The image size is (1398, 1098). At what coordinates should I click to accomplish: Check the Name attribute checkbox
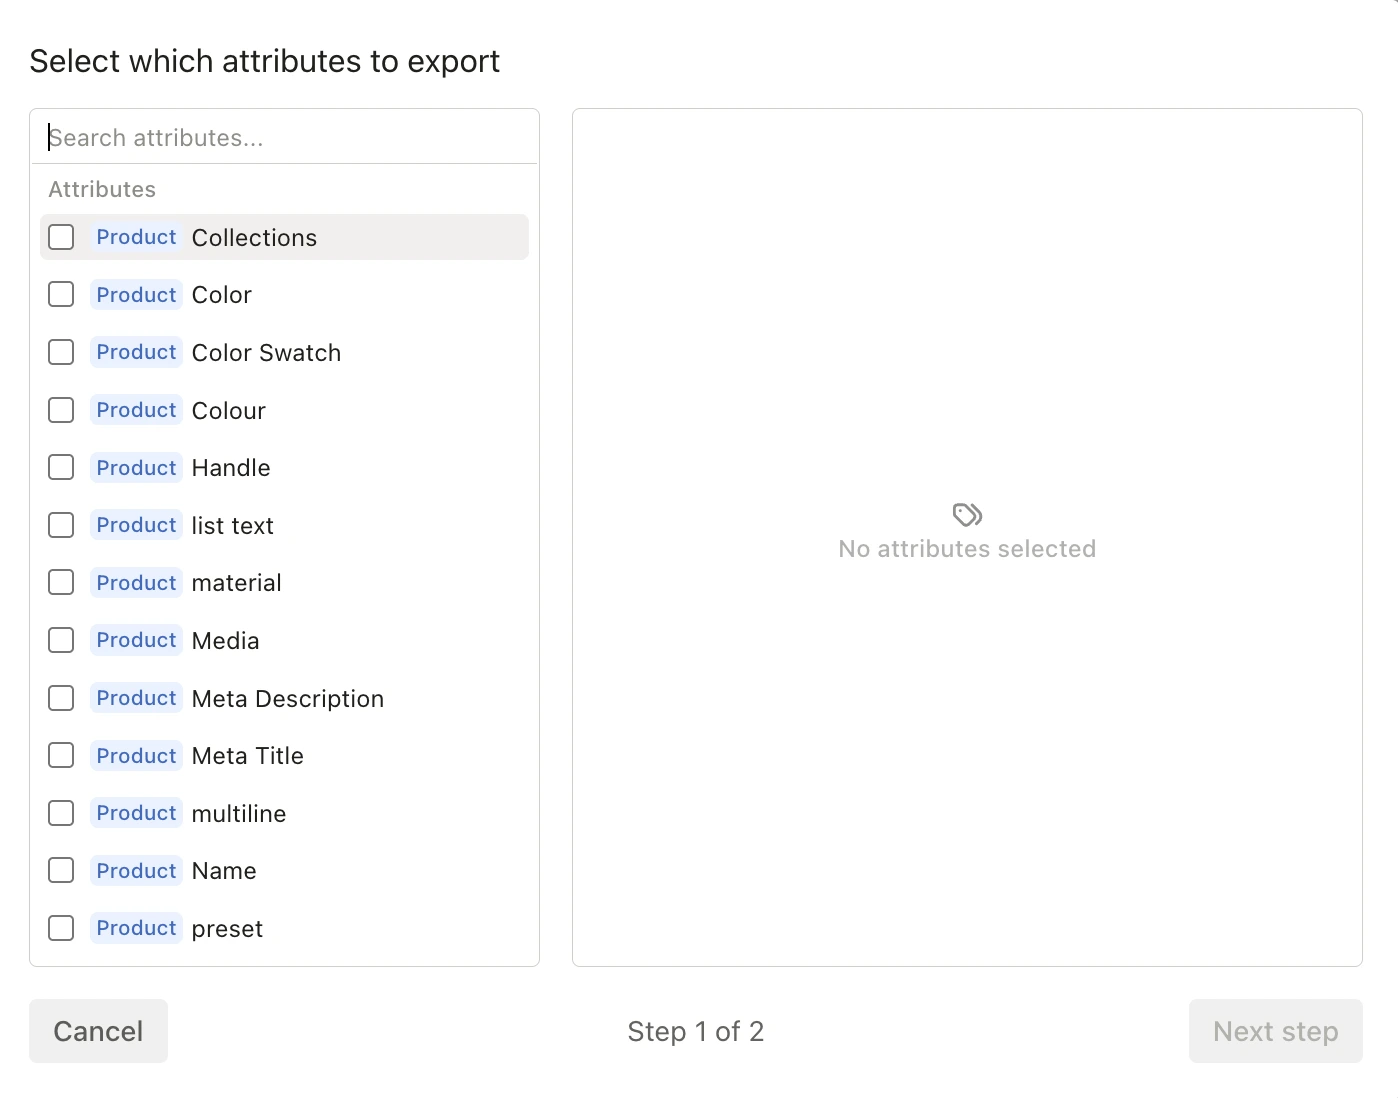point(61,870)
